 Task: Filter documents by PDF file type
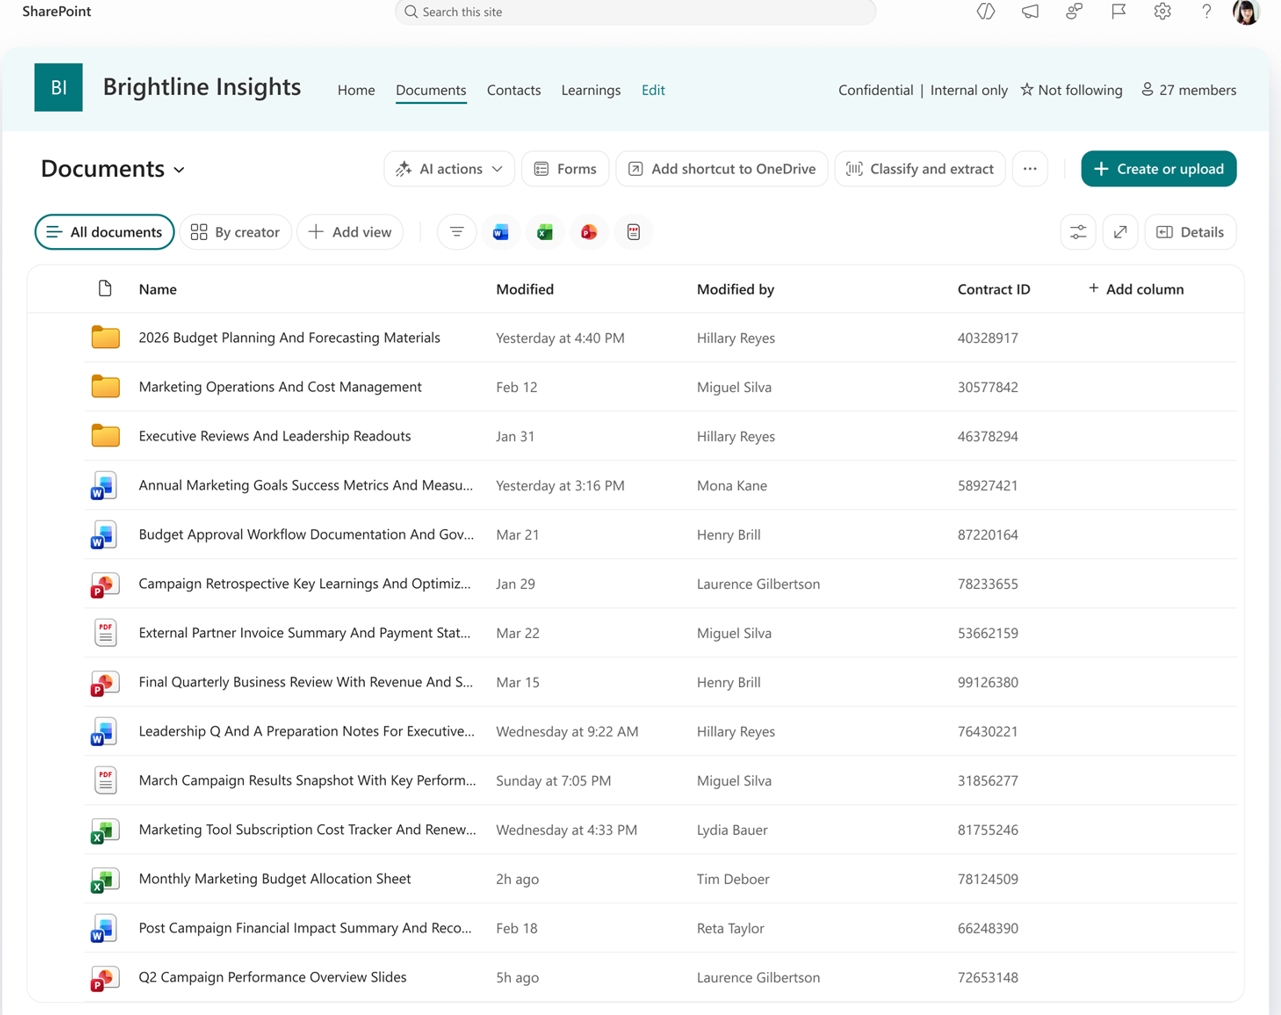coord(633,231)
